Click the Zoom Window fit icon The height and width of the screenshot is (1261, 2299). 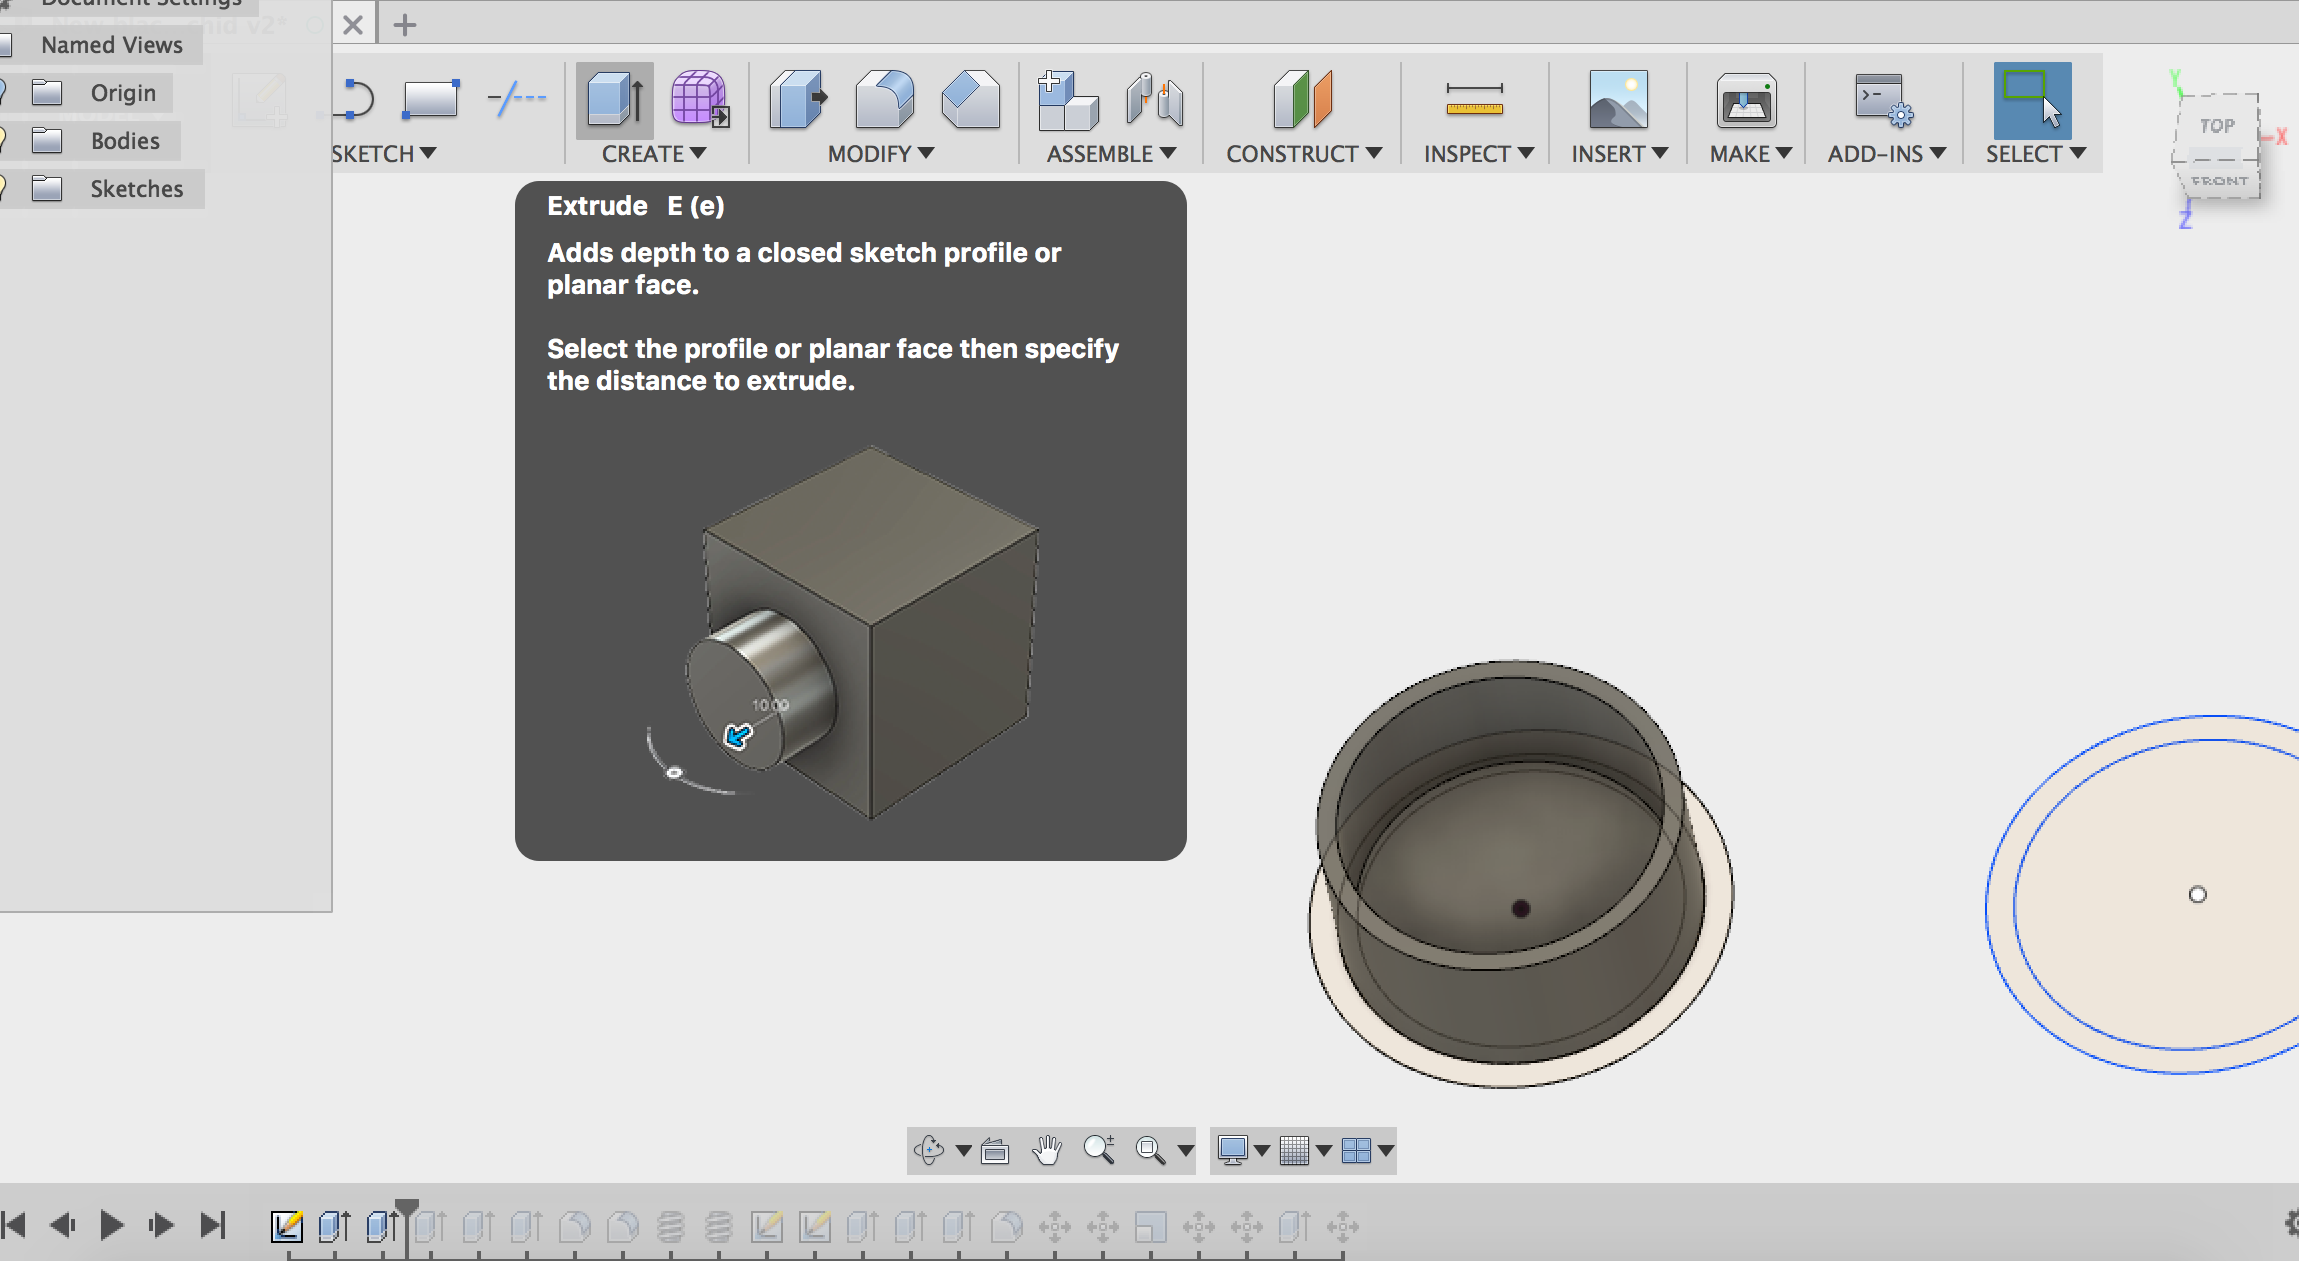coord(1150,1150)
